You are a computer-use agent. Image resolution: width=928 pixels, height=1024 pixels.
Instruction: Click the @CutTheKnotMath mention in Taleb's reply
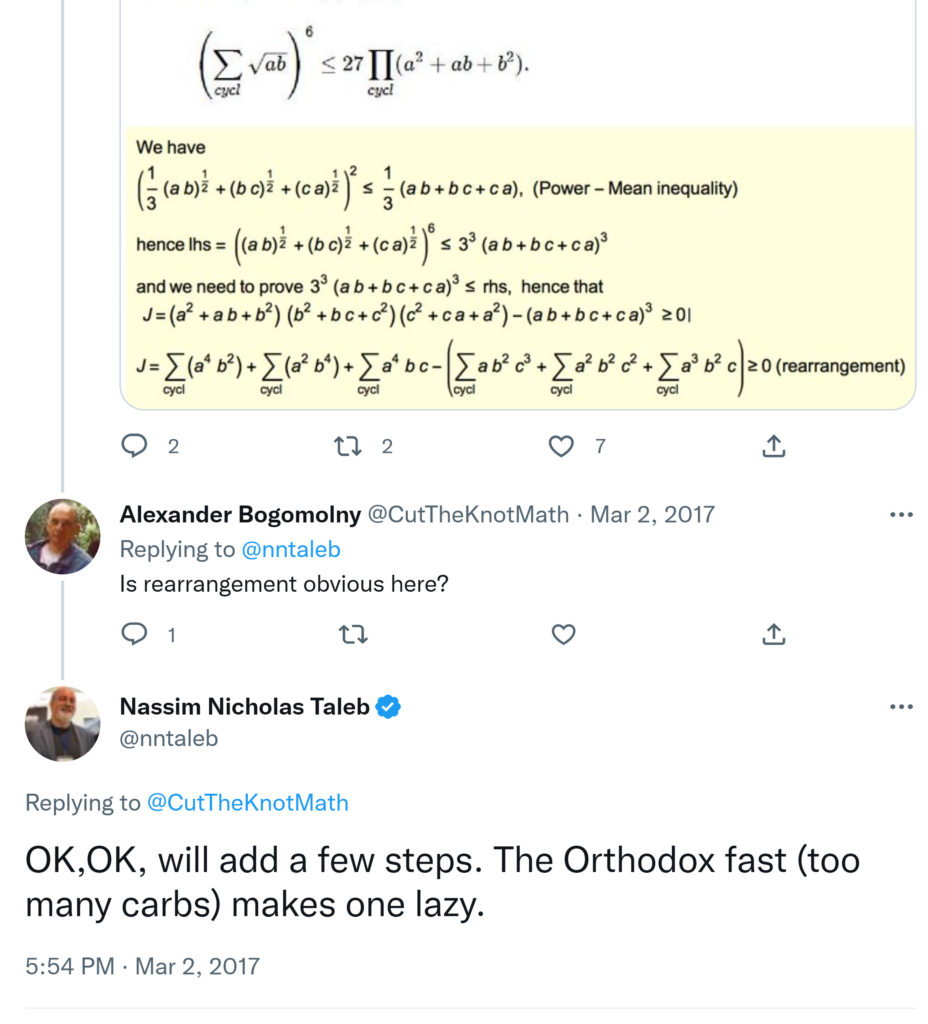[x=247, y=802]
